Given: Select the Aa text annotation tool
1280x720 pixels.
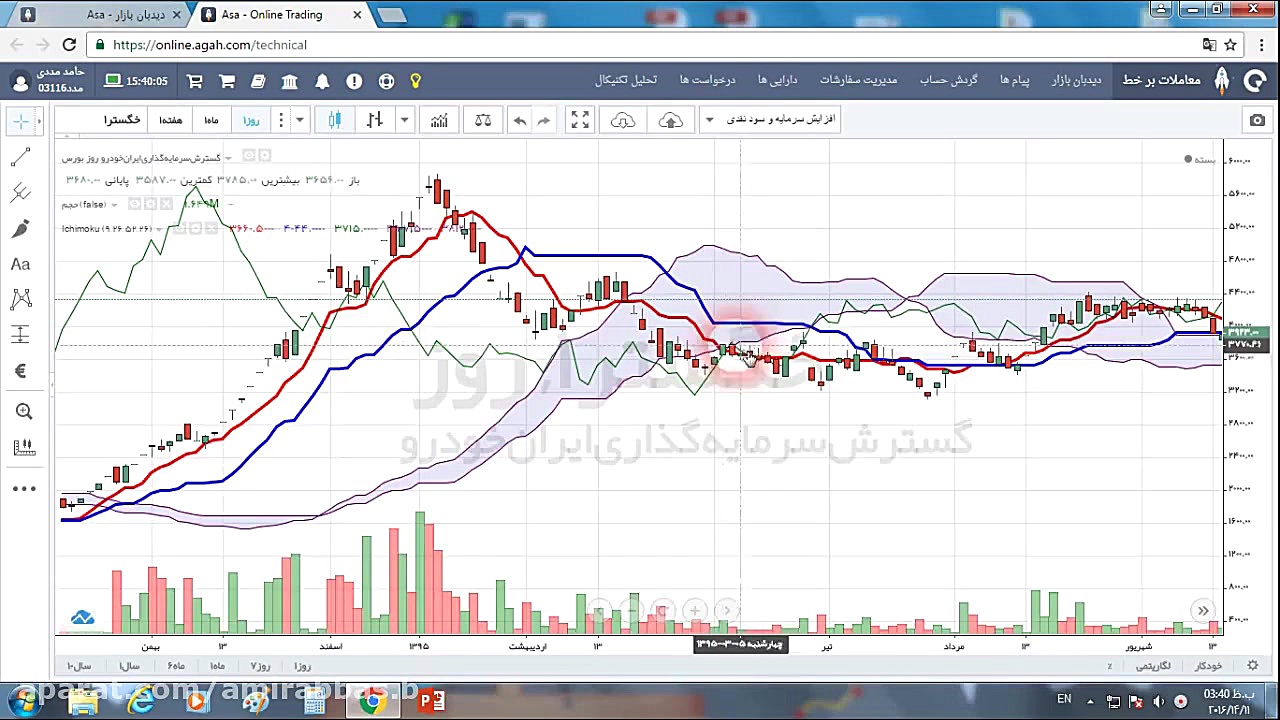Looking at the screenshot, I should 20,265.
